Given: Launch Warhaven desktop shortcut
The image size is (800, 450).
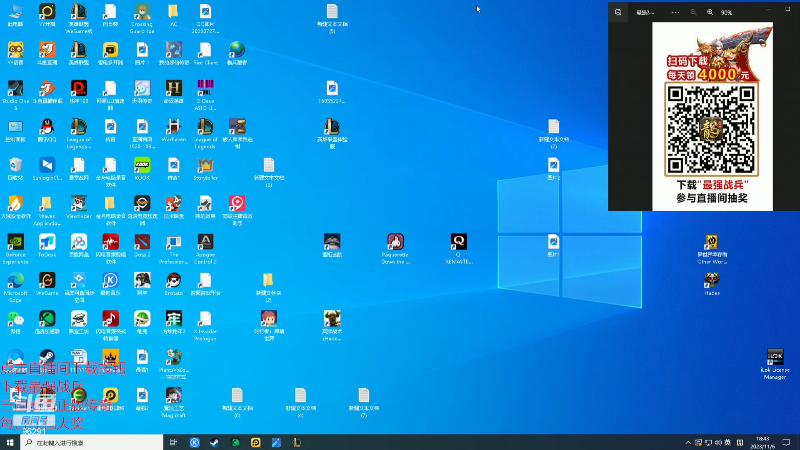Looking at the screenshot, I should click(x=173, y=131).
